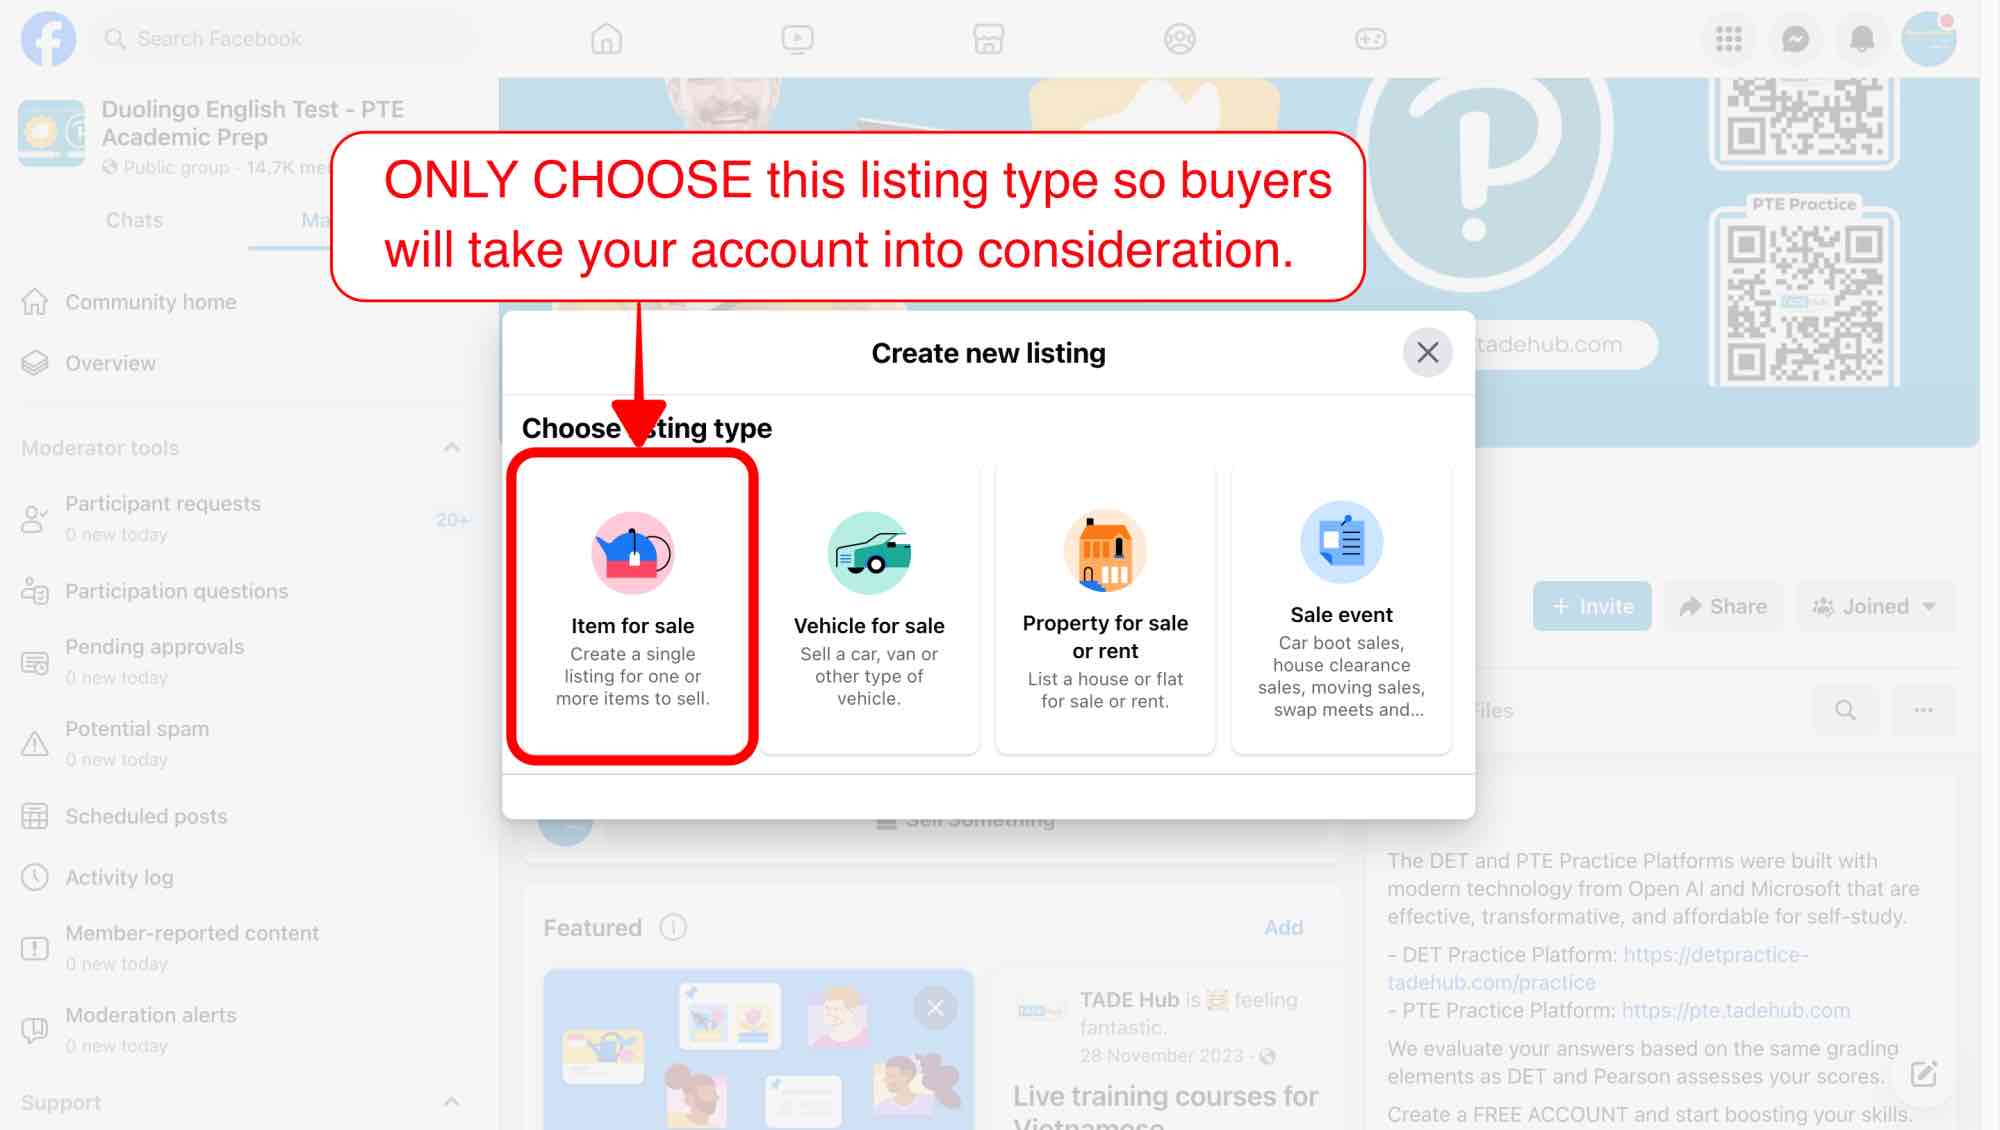Click the grid/apps icon in navbar
Viewport: 2000px width, 1130px height.
(x=1729, y=37)
